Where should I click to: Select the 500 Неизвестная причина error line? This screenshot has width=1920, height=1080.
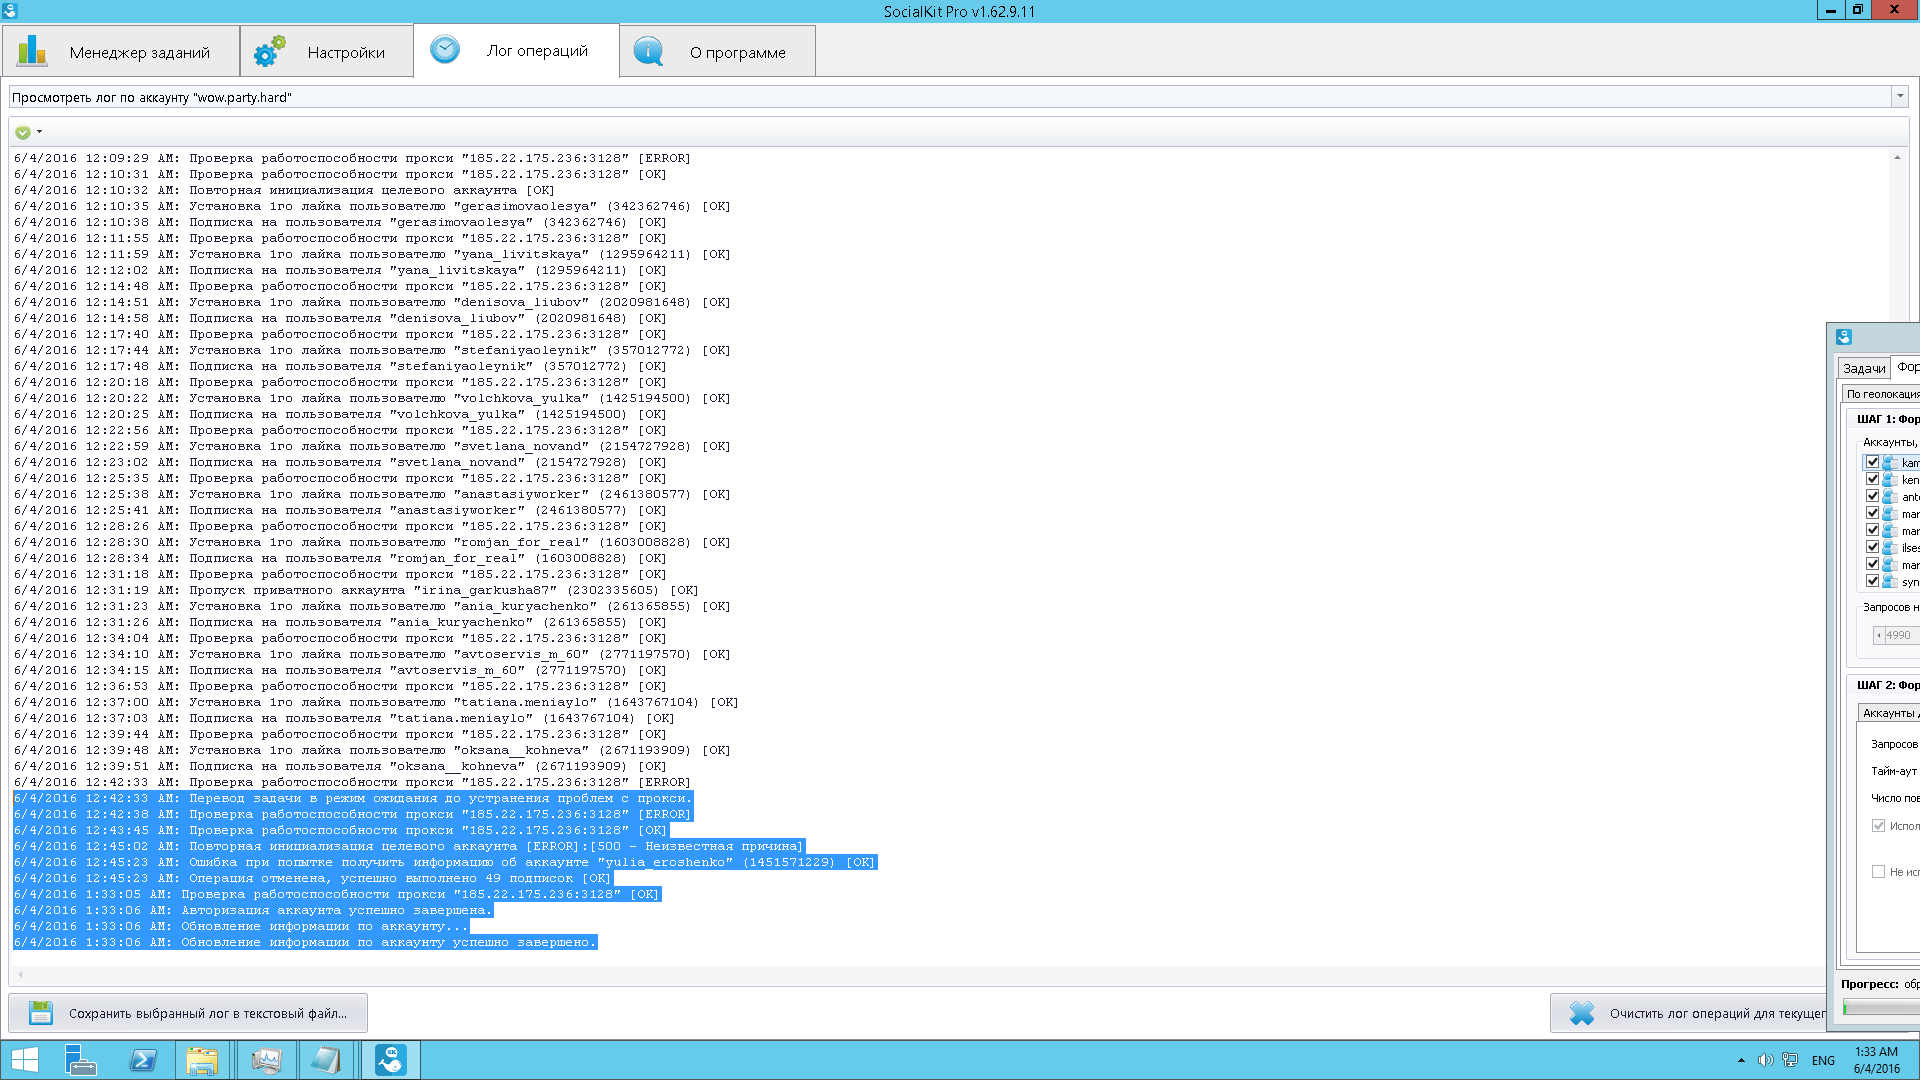tap(408, 846)
